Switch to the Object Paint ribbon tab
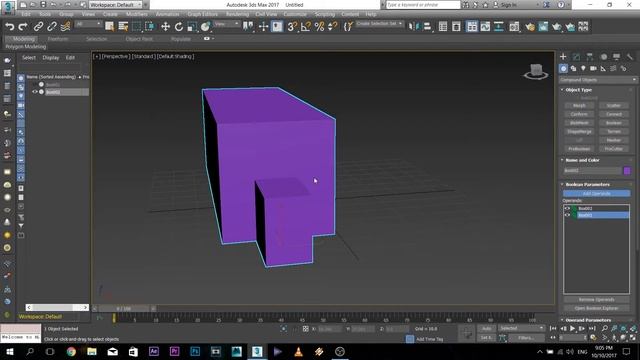 (139, 39)
